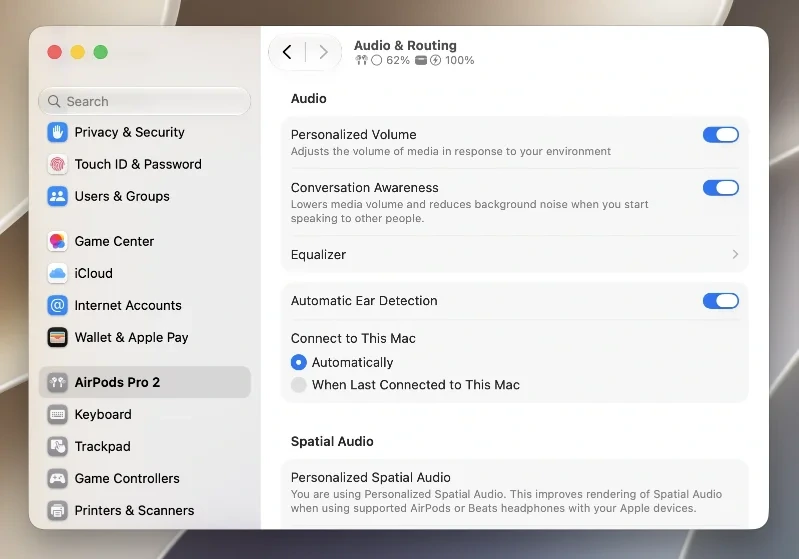Click the iCloud cloud icon

click(x=58, y=273)
